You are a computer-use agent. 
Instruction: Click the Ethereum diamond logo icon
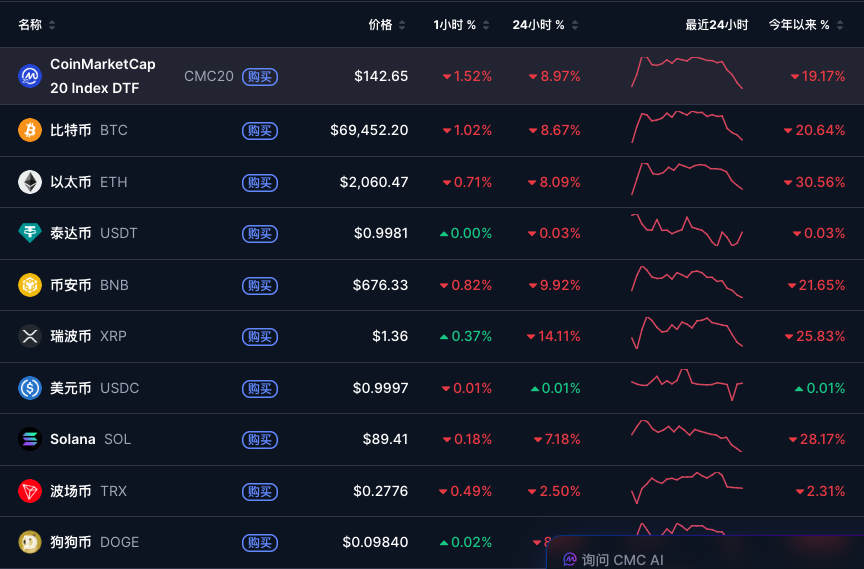30,182
